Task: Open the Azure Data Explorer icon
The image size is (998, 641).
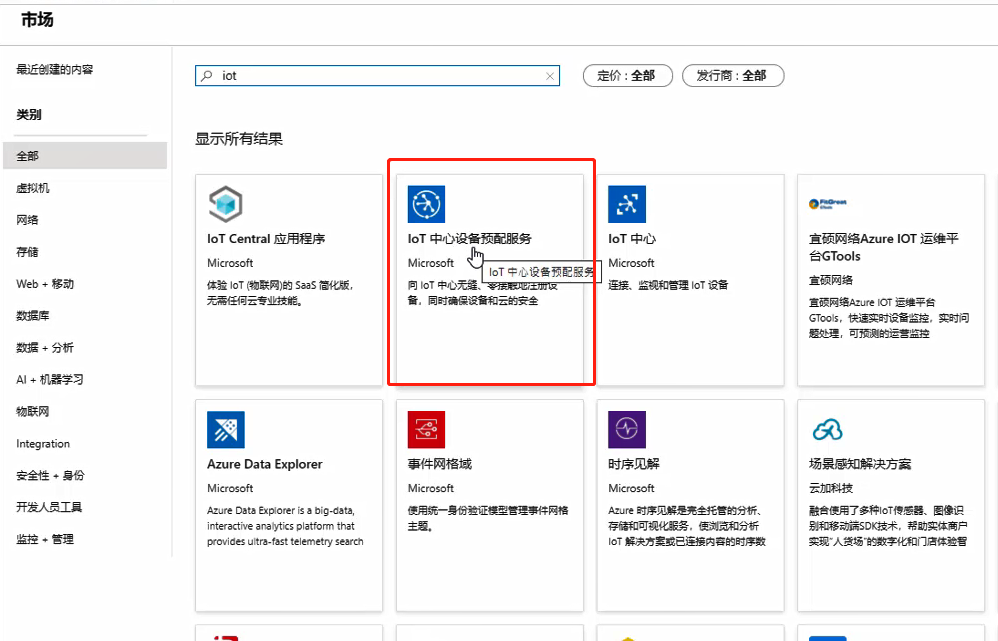Action: click(225, 429)
